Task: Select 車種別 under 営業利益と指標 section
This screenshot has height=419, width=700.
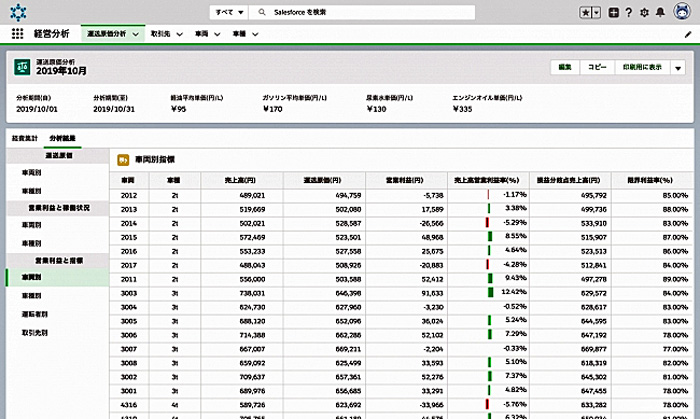Action: [x=31, y=295]
